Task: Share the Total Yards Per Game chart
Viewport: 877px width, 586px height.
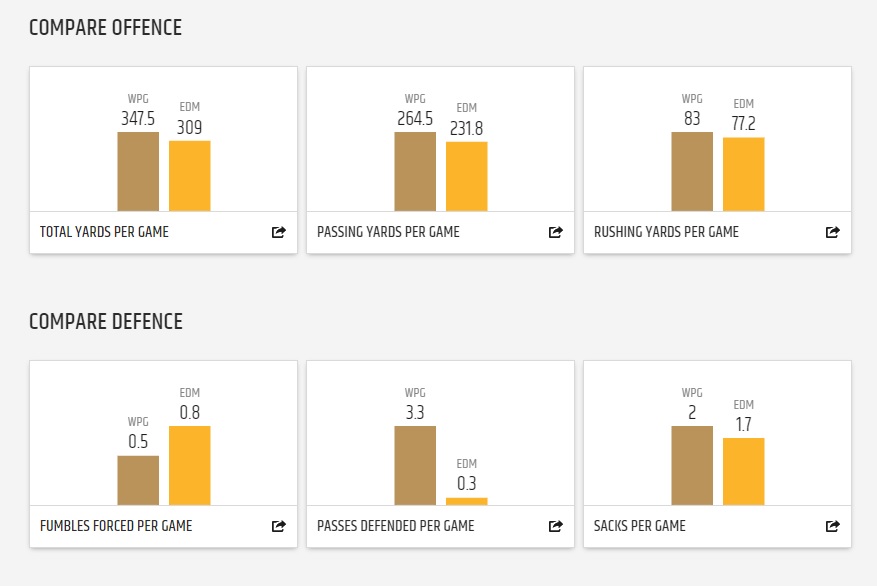Action: pos(278,232)
